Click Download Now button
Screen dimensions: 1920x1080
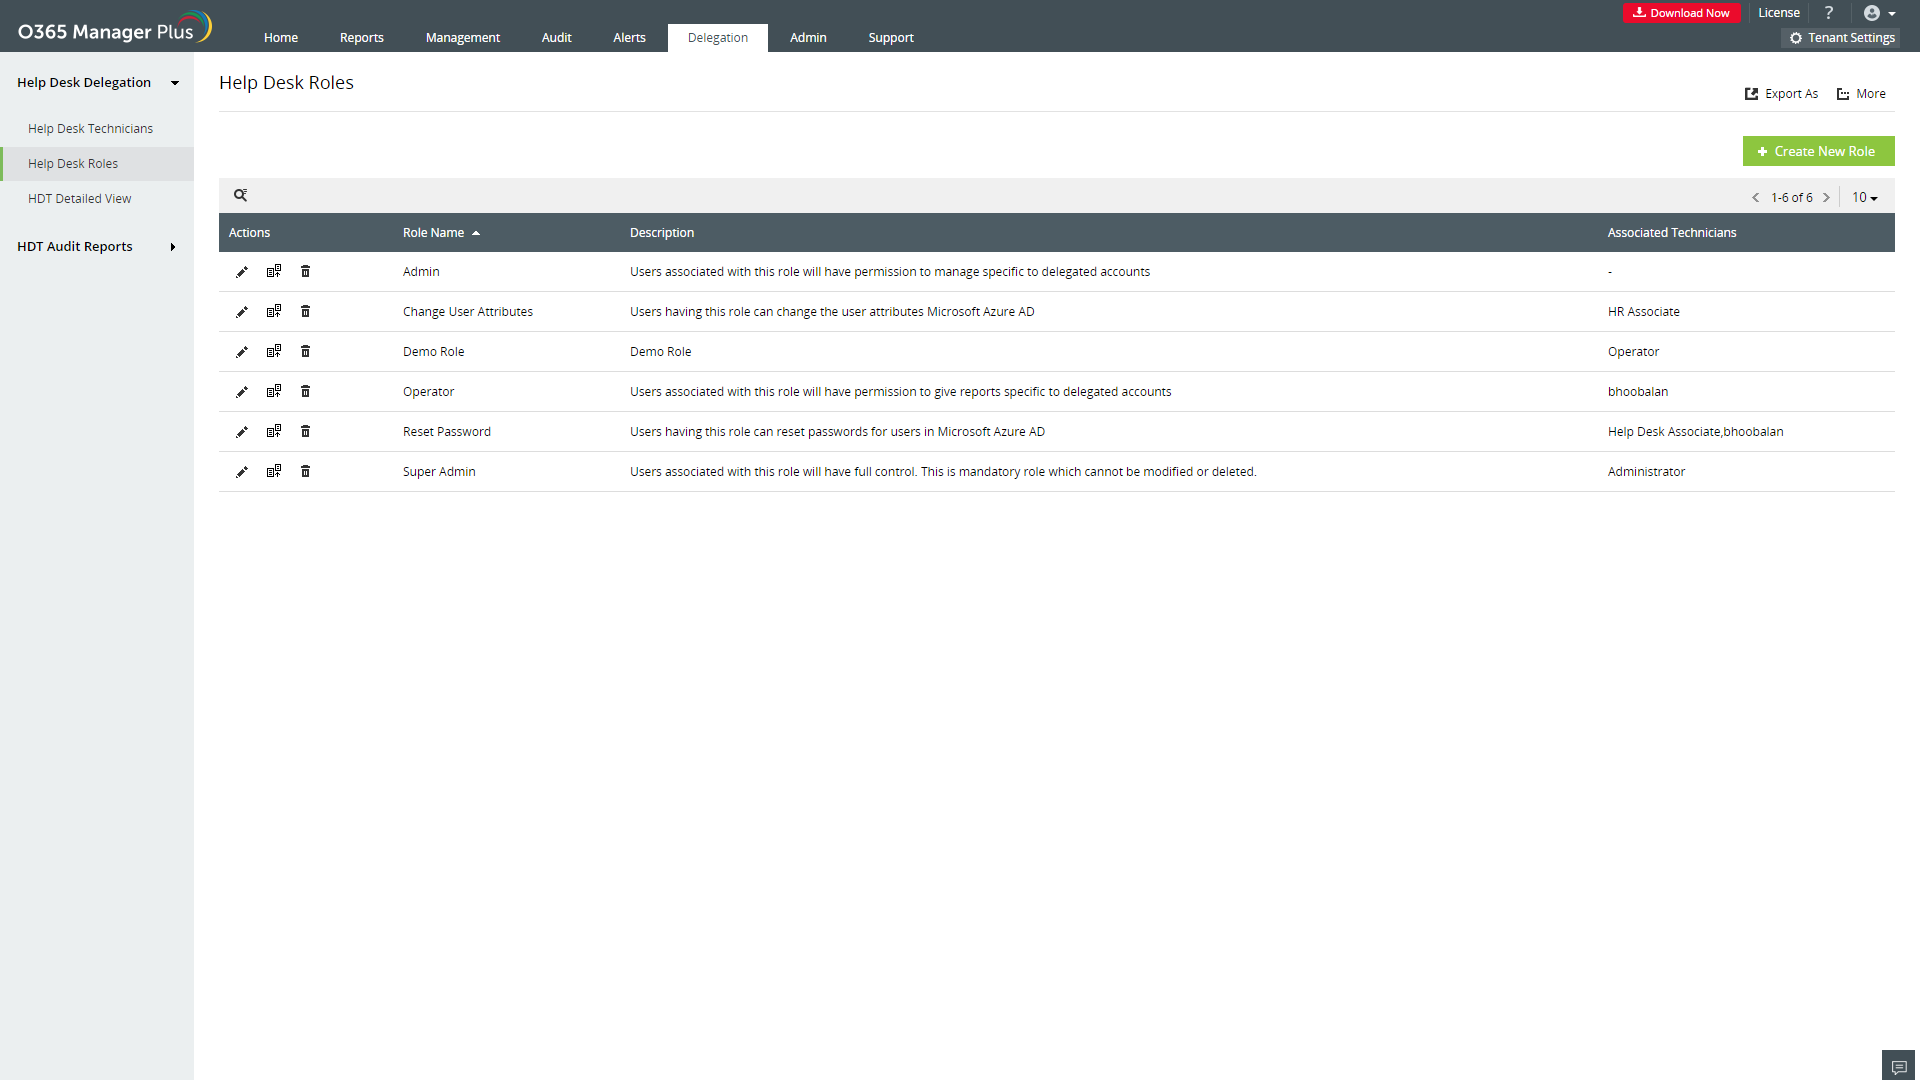coord(1682,13)
